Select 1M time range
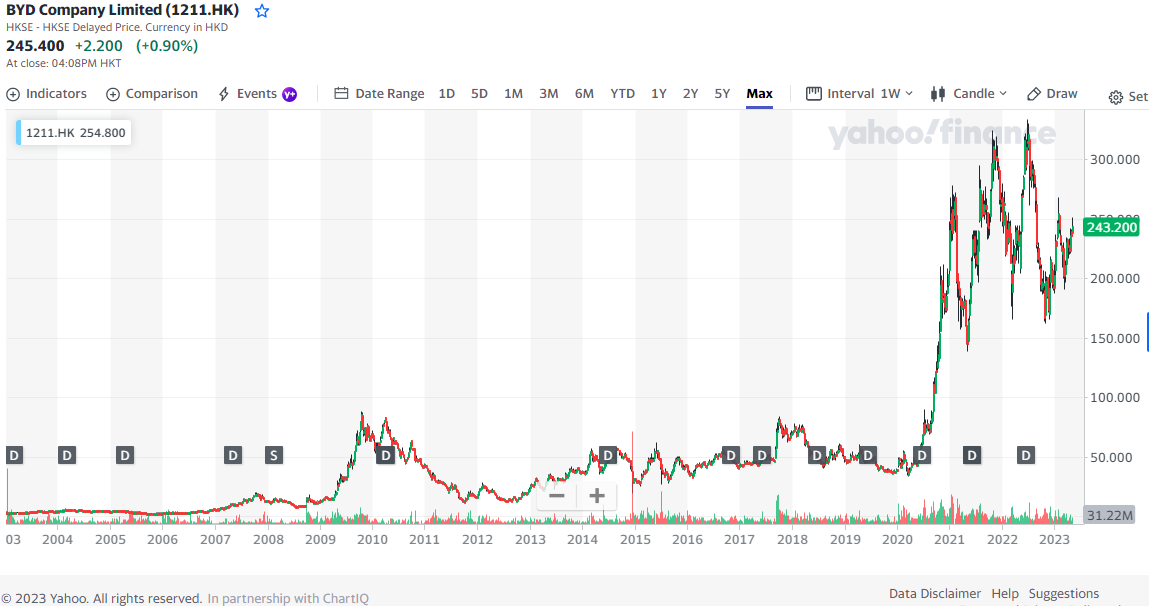Viewport: 1149px width, 606px height. tap(513, 94)
